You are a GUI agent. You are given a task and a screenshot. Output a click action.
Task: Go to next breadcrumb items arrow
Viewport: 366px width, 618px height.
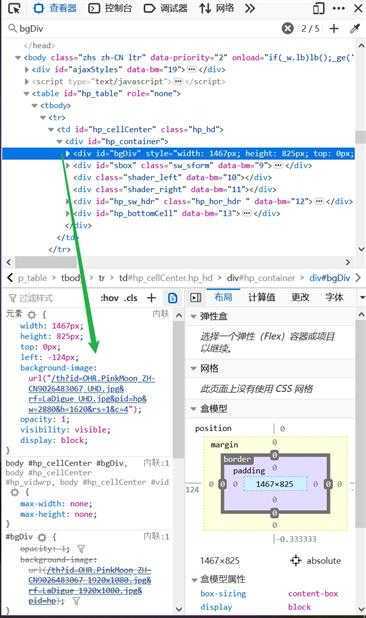click(358, 277)
